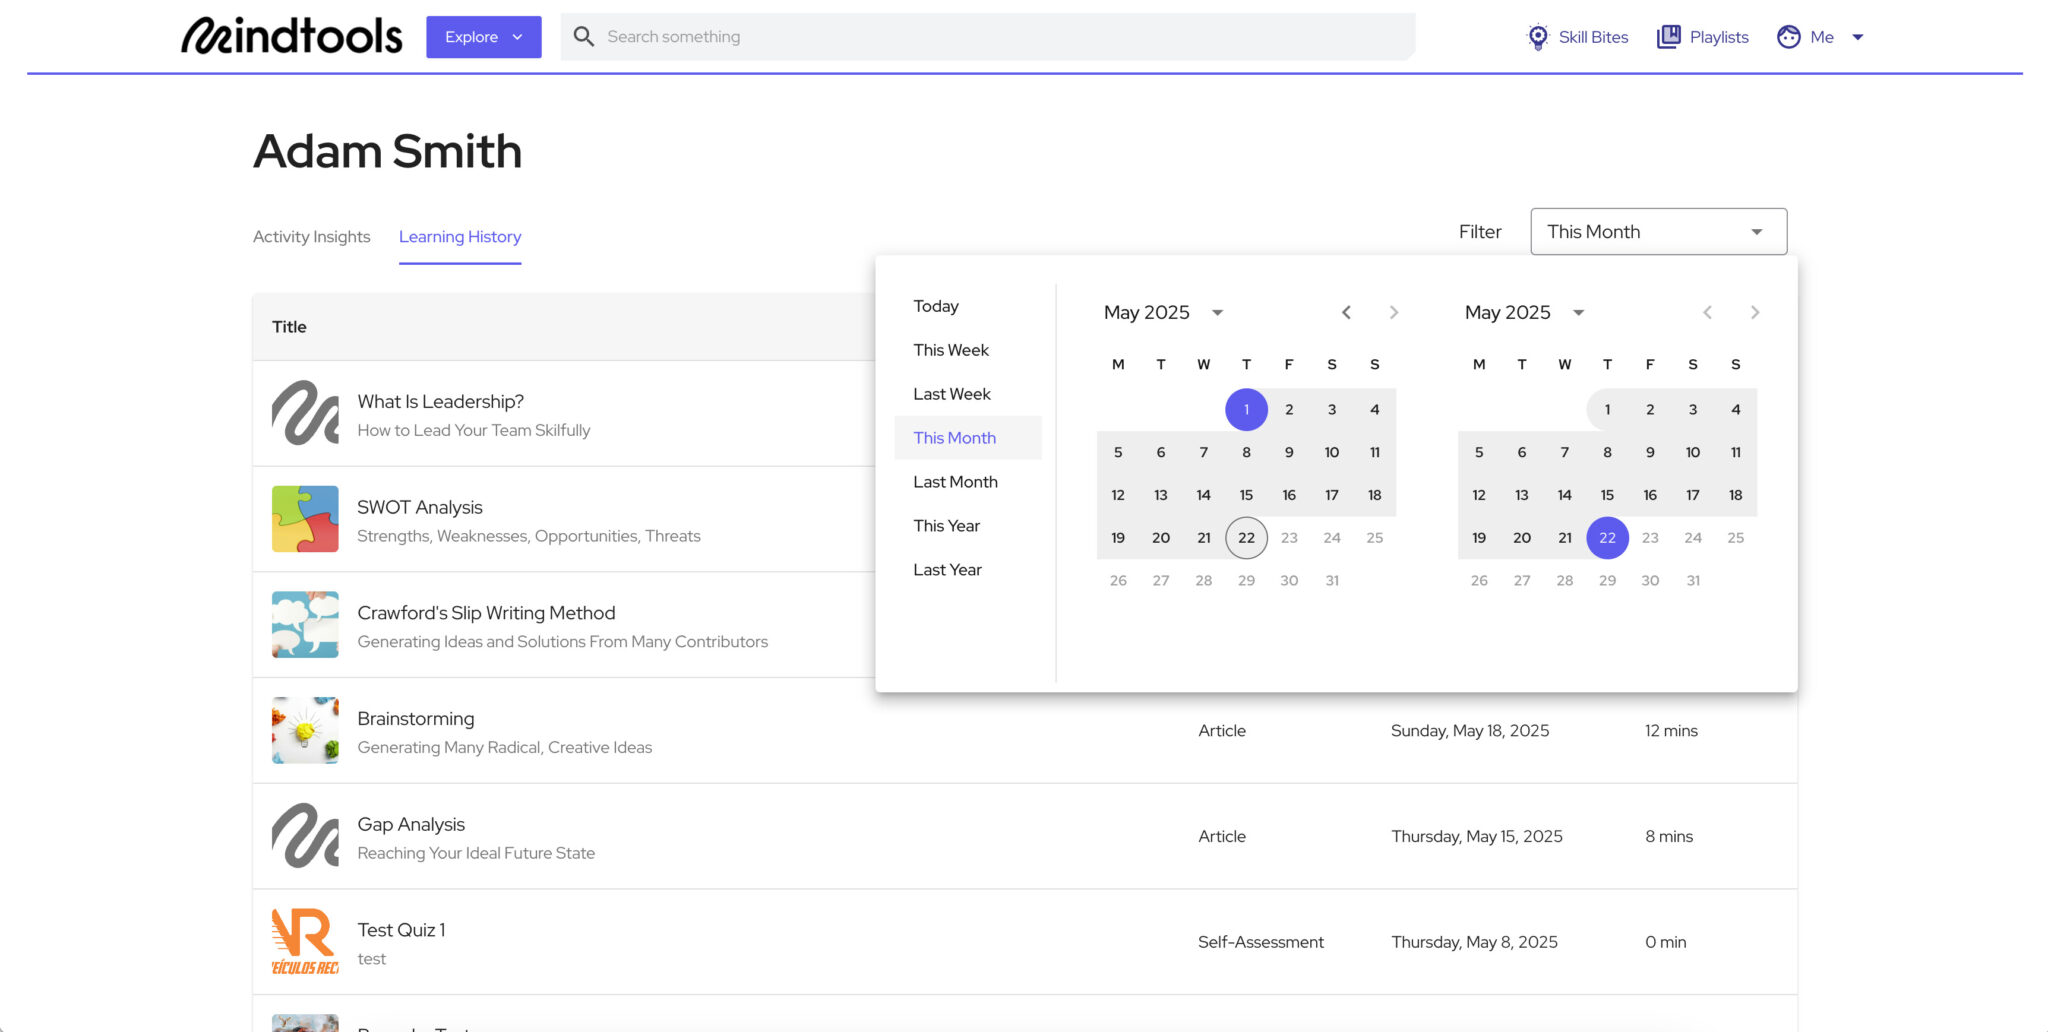This screenshot has width=2048, height=1032.
Task: Open the Mindtools home logo
Action: 291,36
